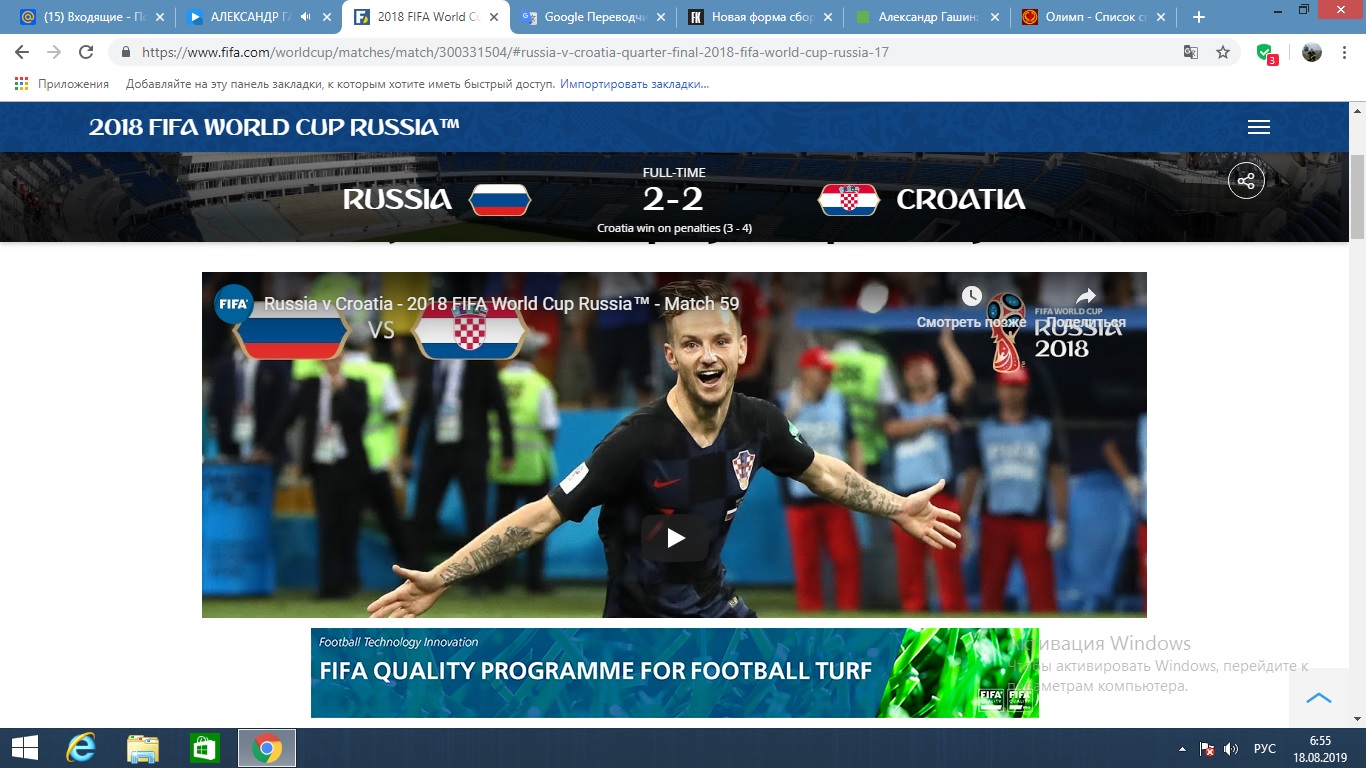Switch to the Google Переводчик tab
Image resolution: width=1366 pixels, height=768 pixels.
coord(592,17)
